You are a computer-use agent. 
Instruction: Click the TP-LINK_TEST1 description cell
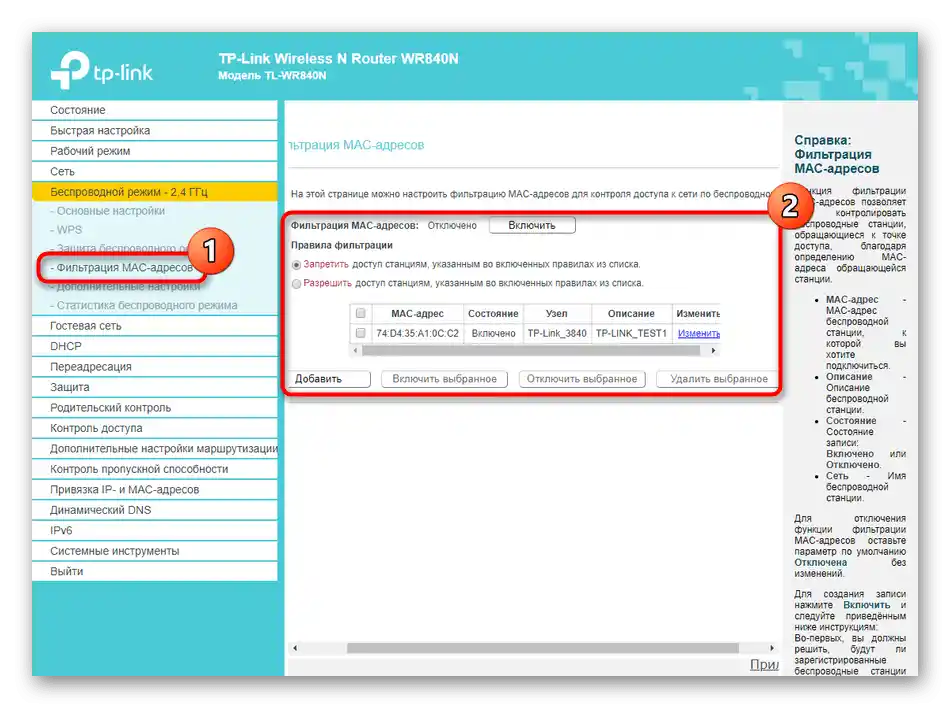(x=631, y=334)
